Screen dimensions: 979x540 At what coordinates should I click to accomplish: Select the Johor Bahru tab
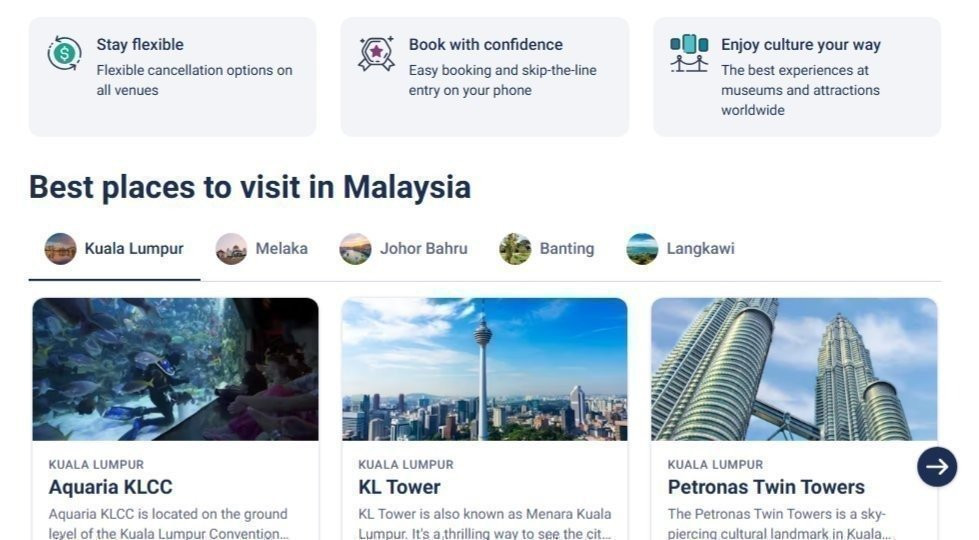(403, 248)
